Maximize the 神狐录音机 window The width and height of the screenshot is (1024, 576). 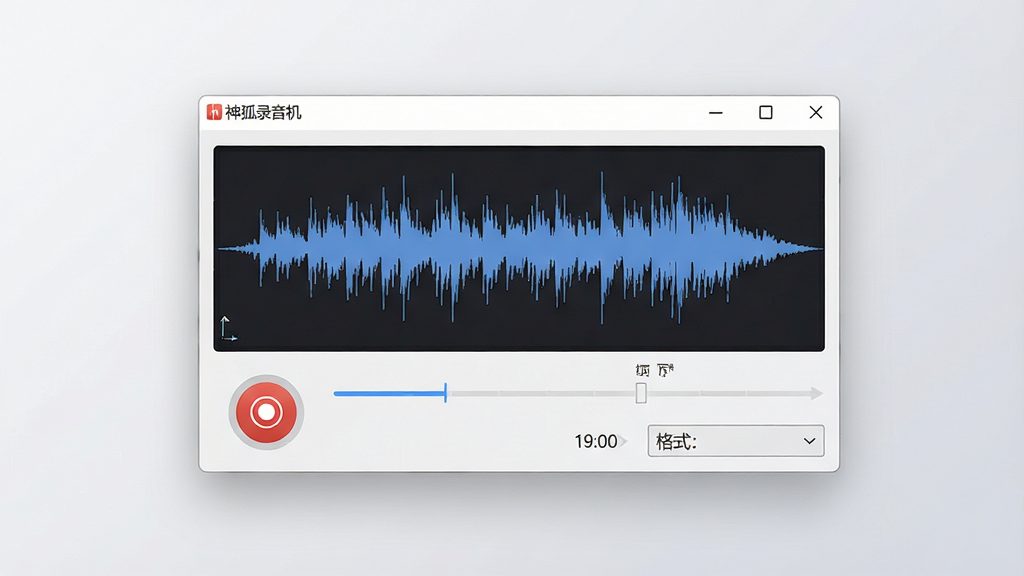[766, 112]
